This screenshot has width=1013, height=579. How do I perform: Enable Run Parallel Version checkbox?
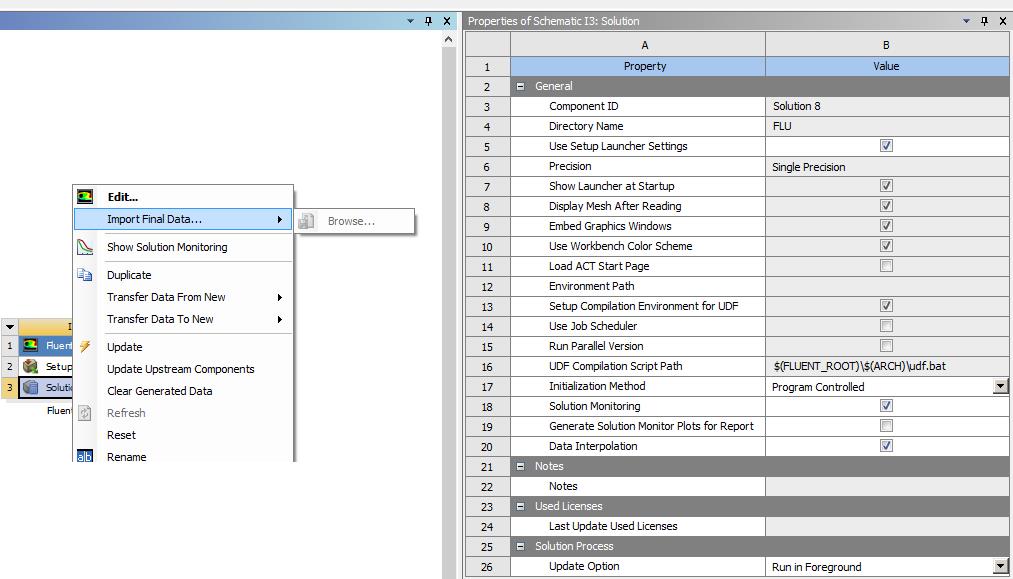(886, 346)
